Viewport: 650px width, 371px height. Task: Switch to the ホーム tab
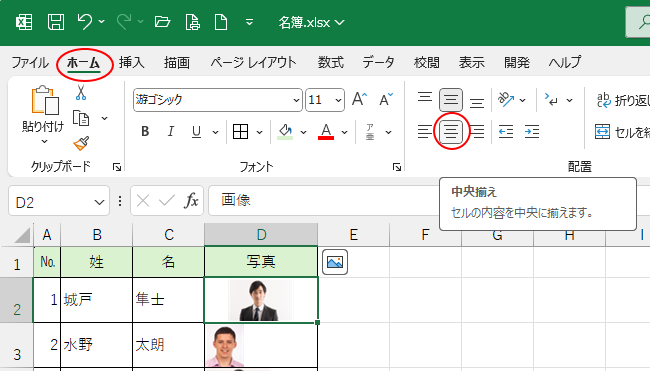tap(84, 63)
